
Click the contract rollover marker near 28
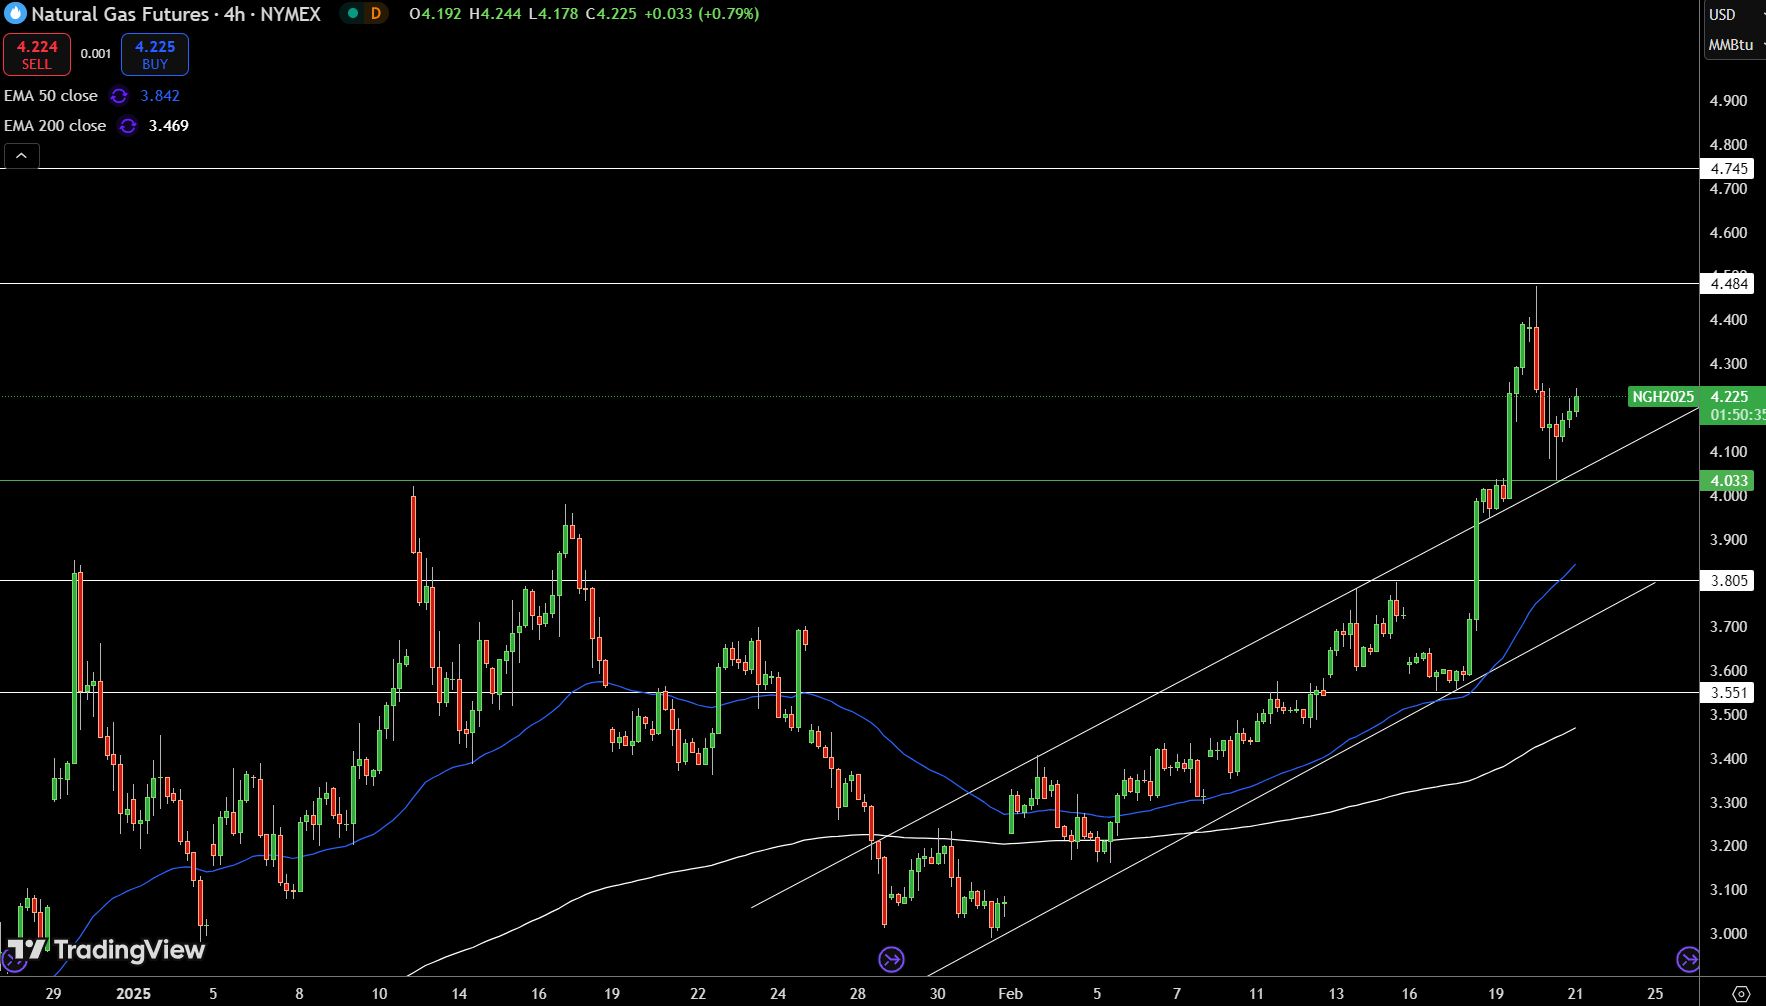point(891,960)
